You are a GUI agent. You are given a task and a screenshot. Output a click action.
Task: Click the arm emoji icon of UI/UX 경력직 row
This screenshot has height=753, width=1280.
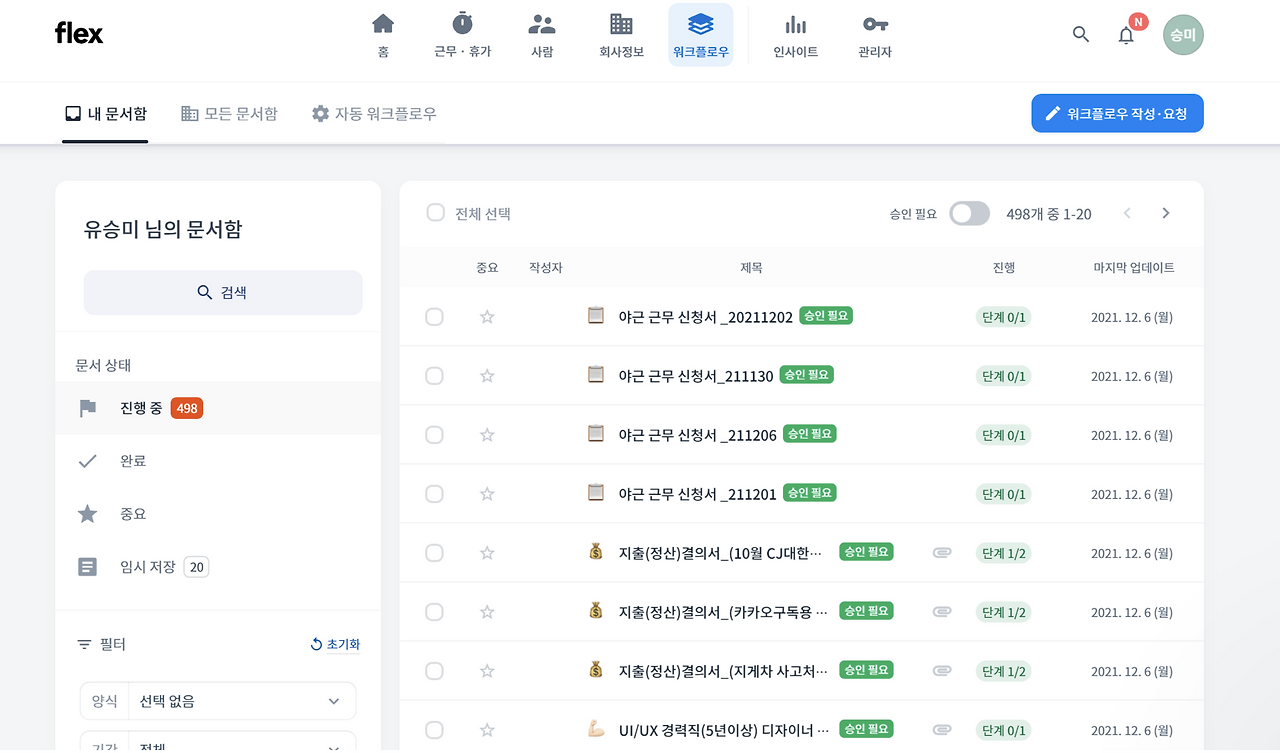pos(596,729)
